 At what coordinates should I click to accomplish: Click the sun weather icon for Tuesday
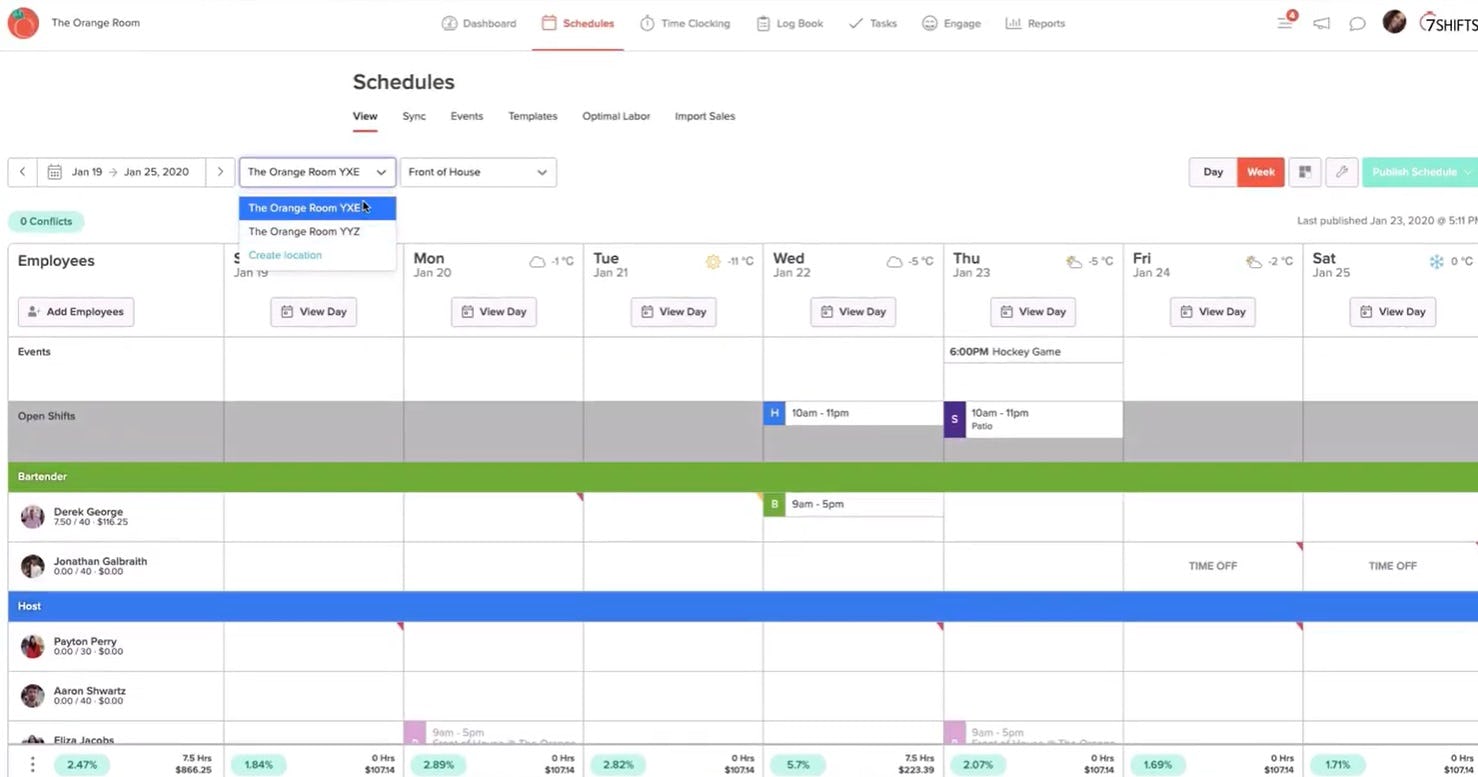pyautogui.click(x=713, y=262)
